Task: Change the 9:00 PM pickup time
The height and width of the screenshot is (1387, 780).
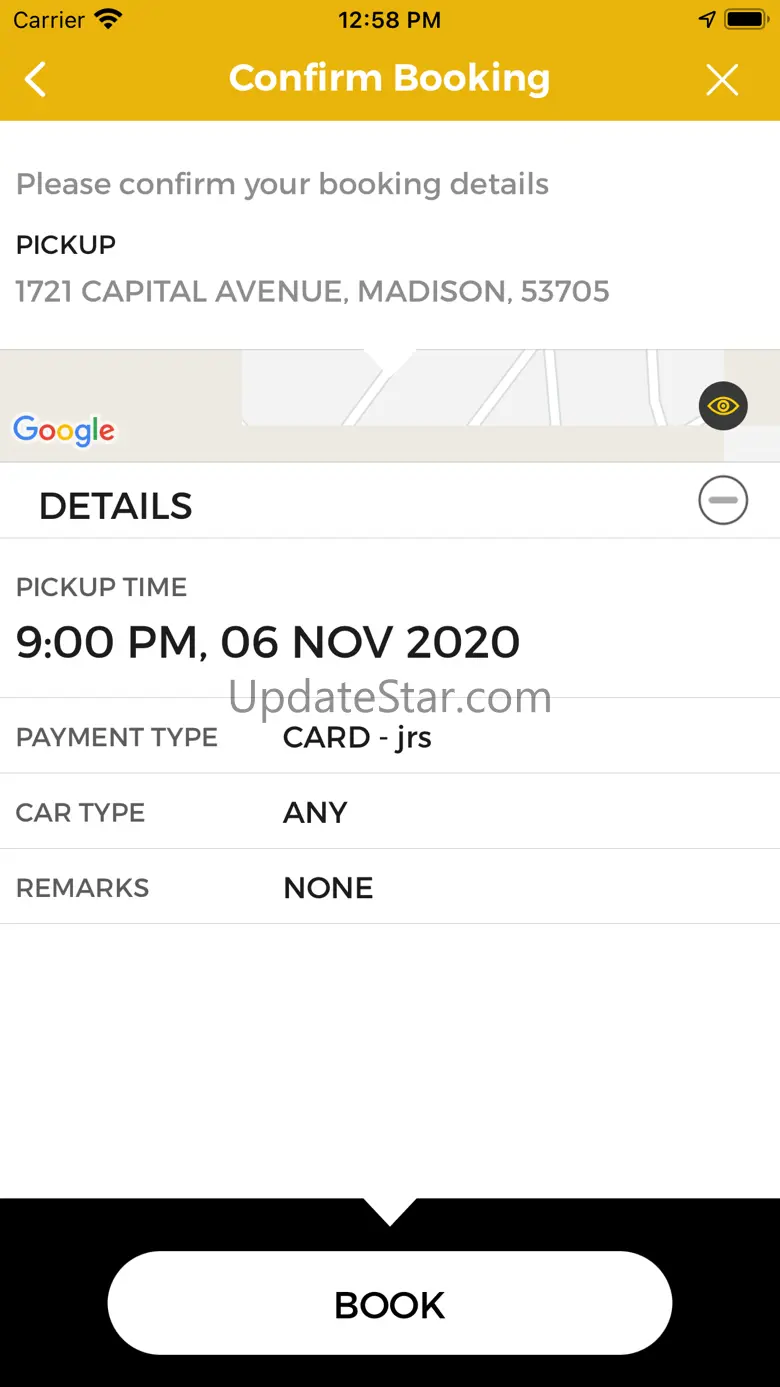Action: click(x=268, y=642)
